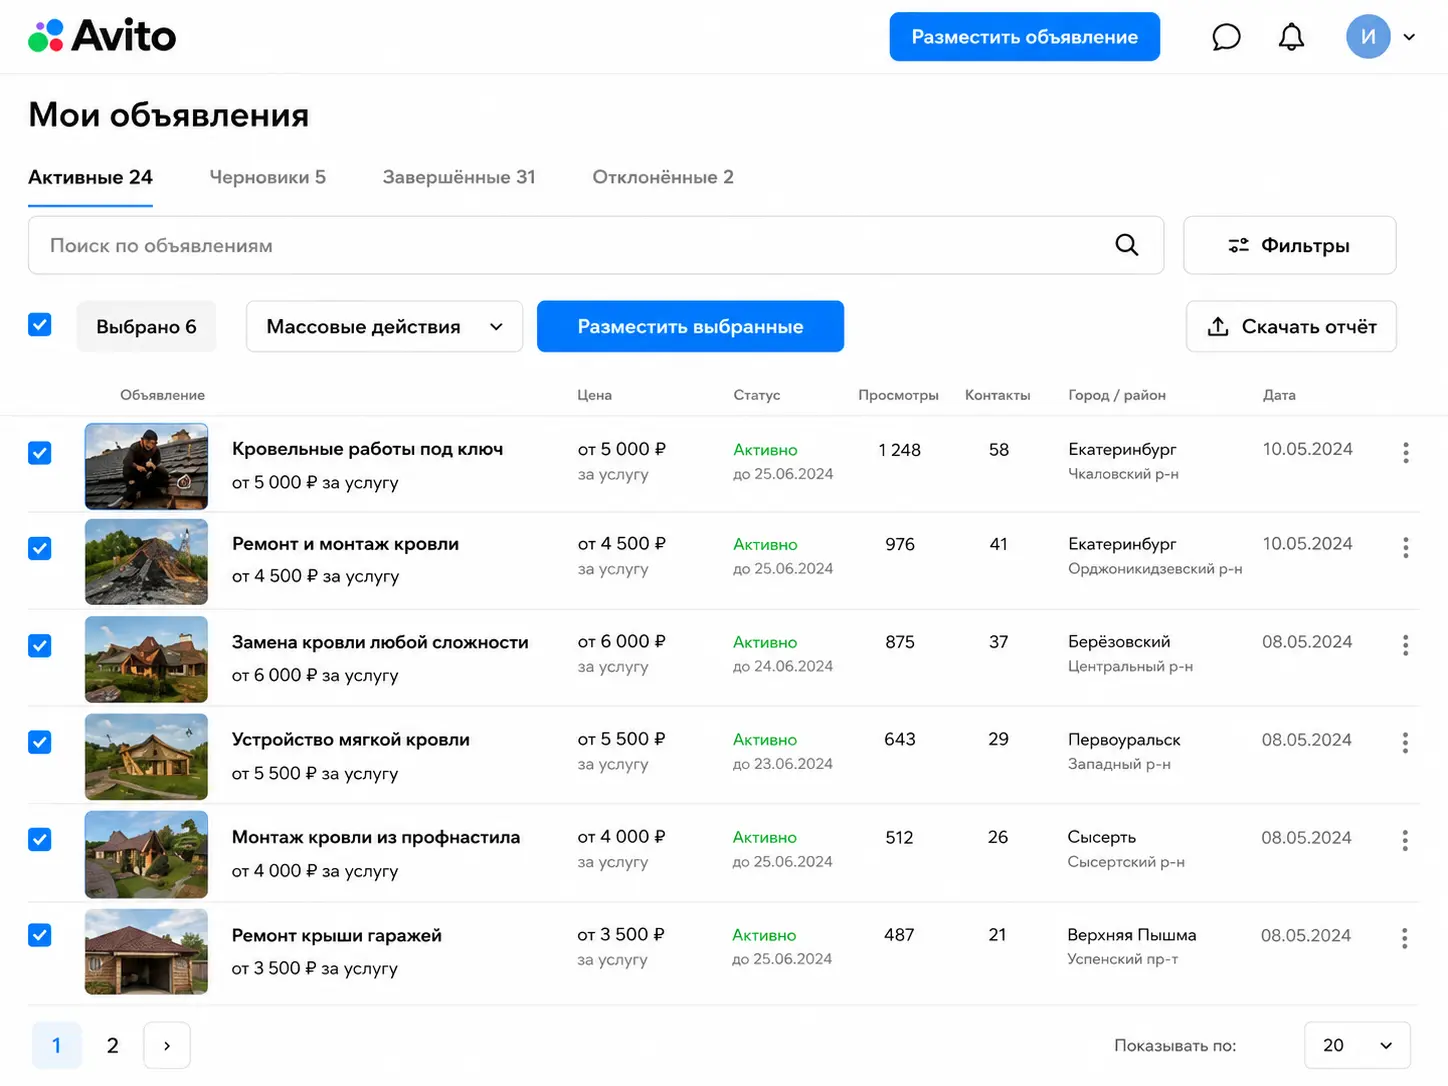Viewport: 1448px width, 1086px height.
Task: Open listing title Монтаж кровли из профнастила
Action: (376, 837)
